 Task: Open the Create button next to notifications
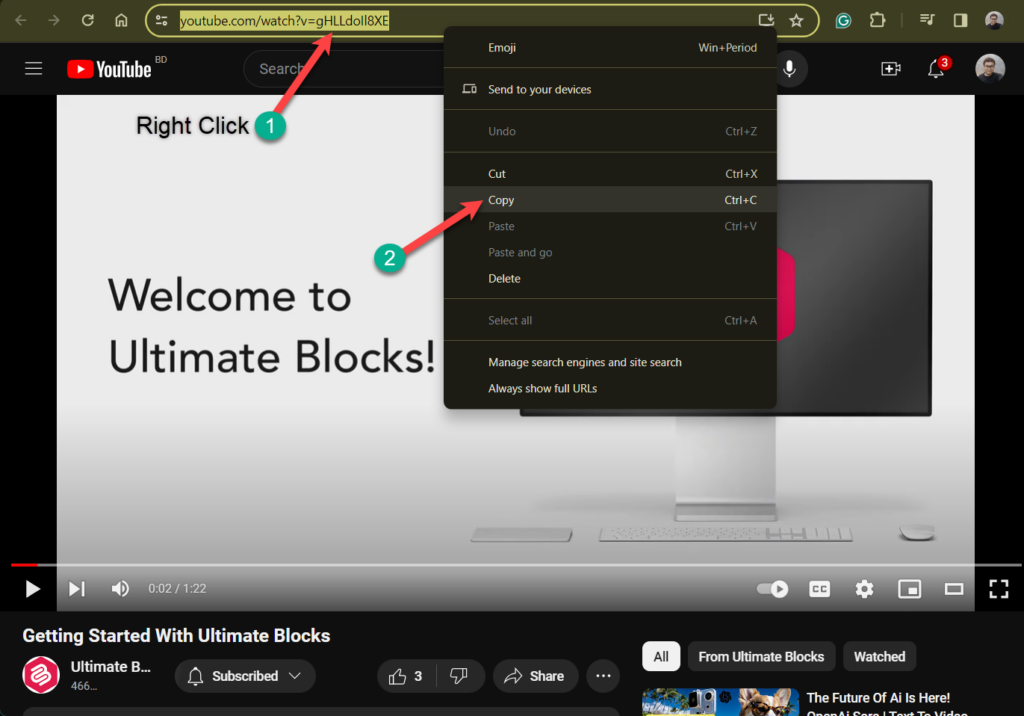890,68
